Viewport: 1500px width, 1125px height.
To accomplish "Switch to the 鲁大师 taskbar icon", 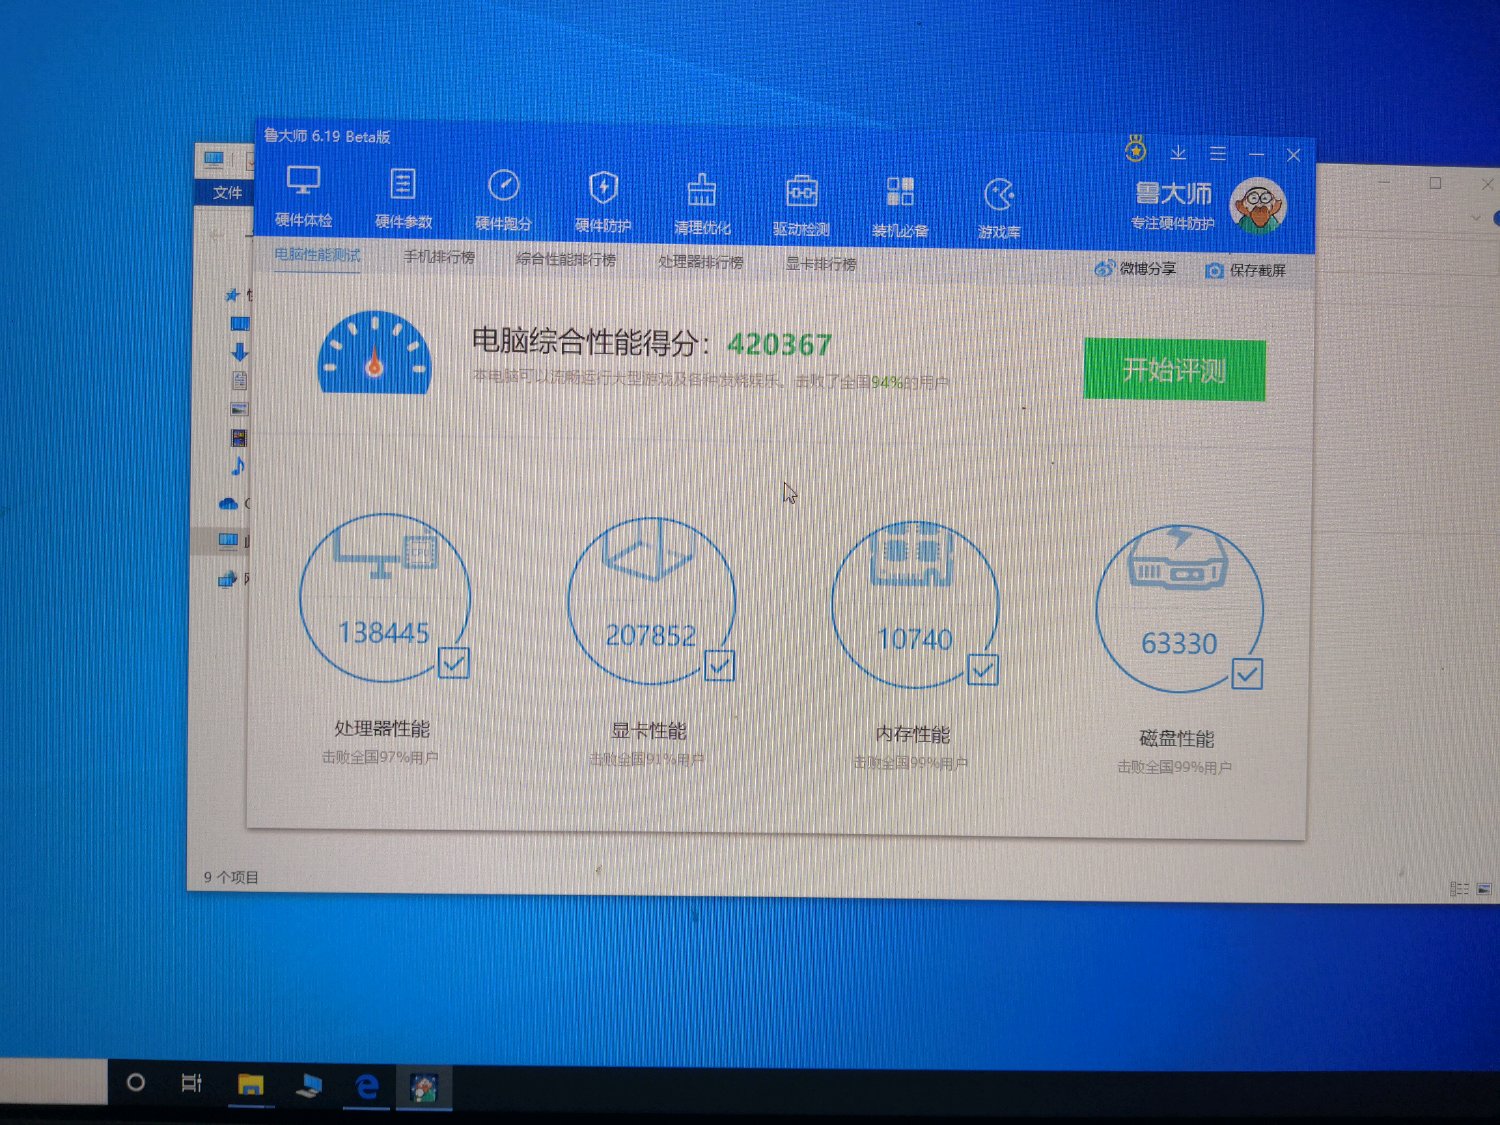I will click(x=425, y=1087).
